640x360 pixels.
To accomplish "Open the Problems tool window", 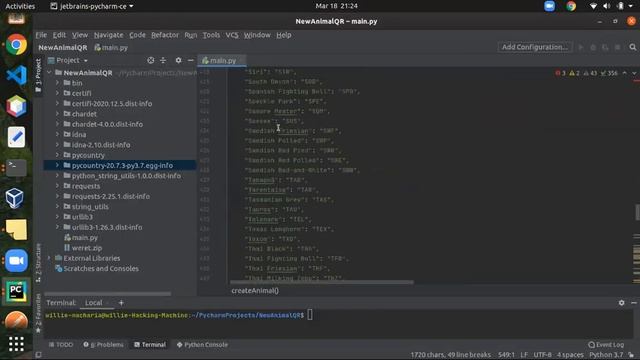I will click(x=103, y=345).
